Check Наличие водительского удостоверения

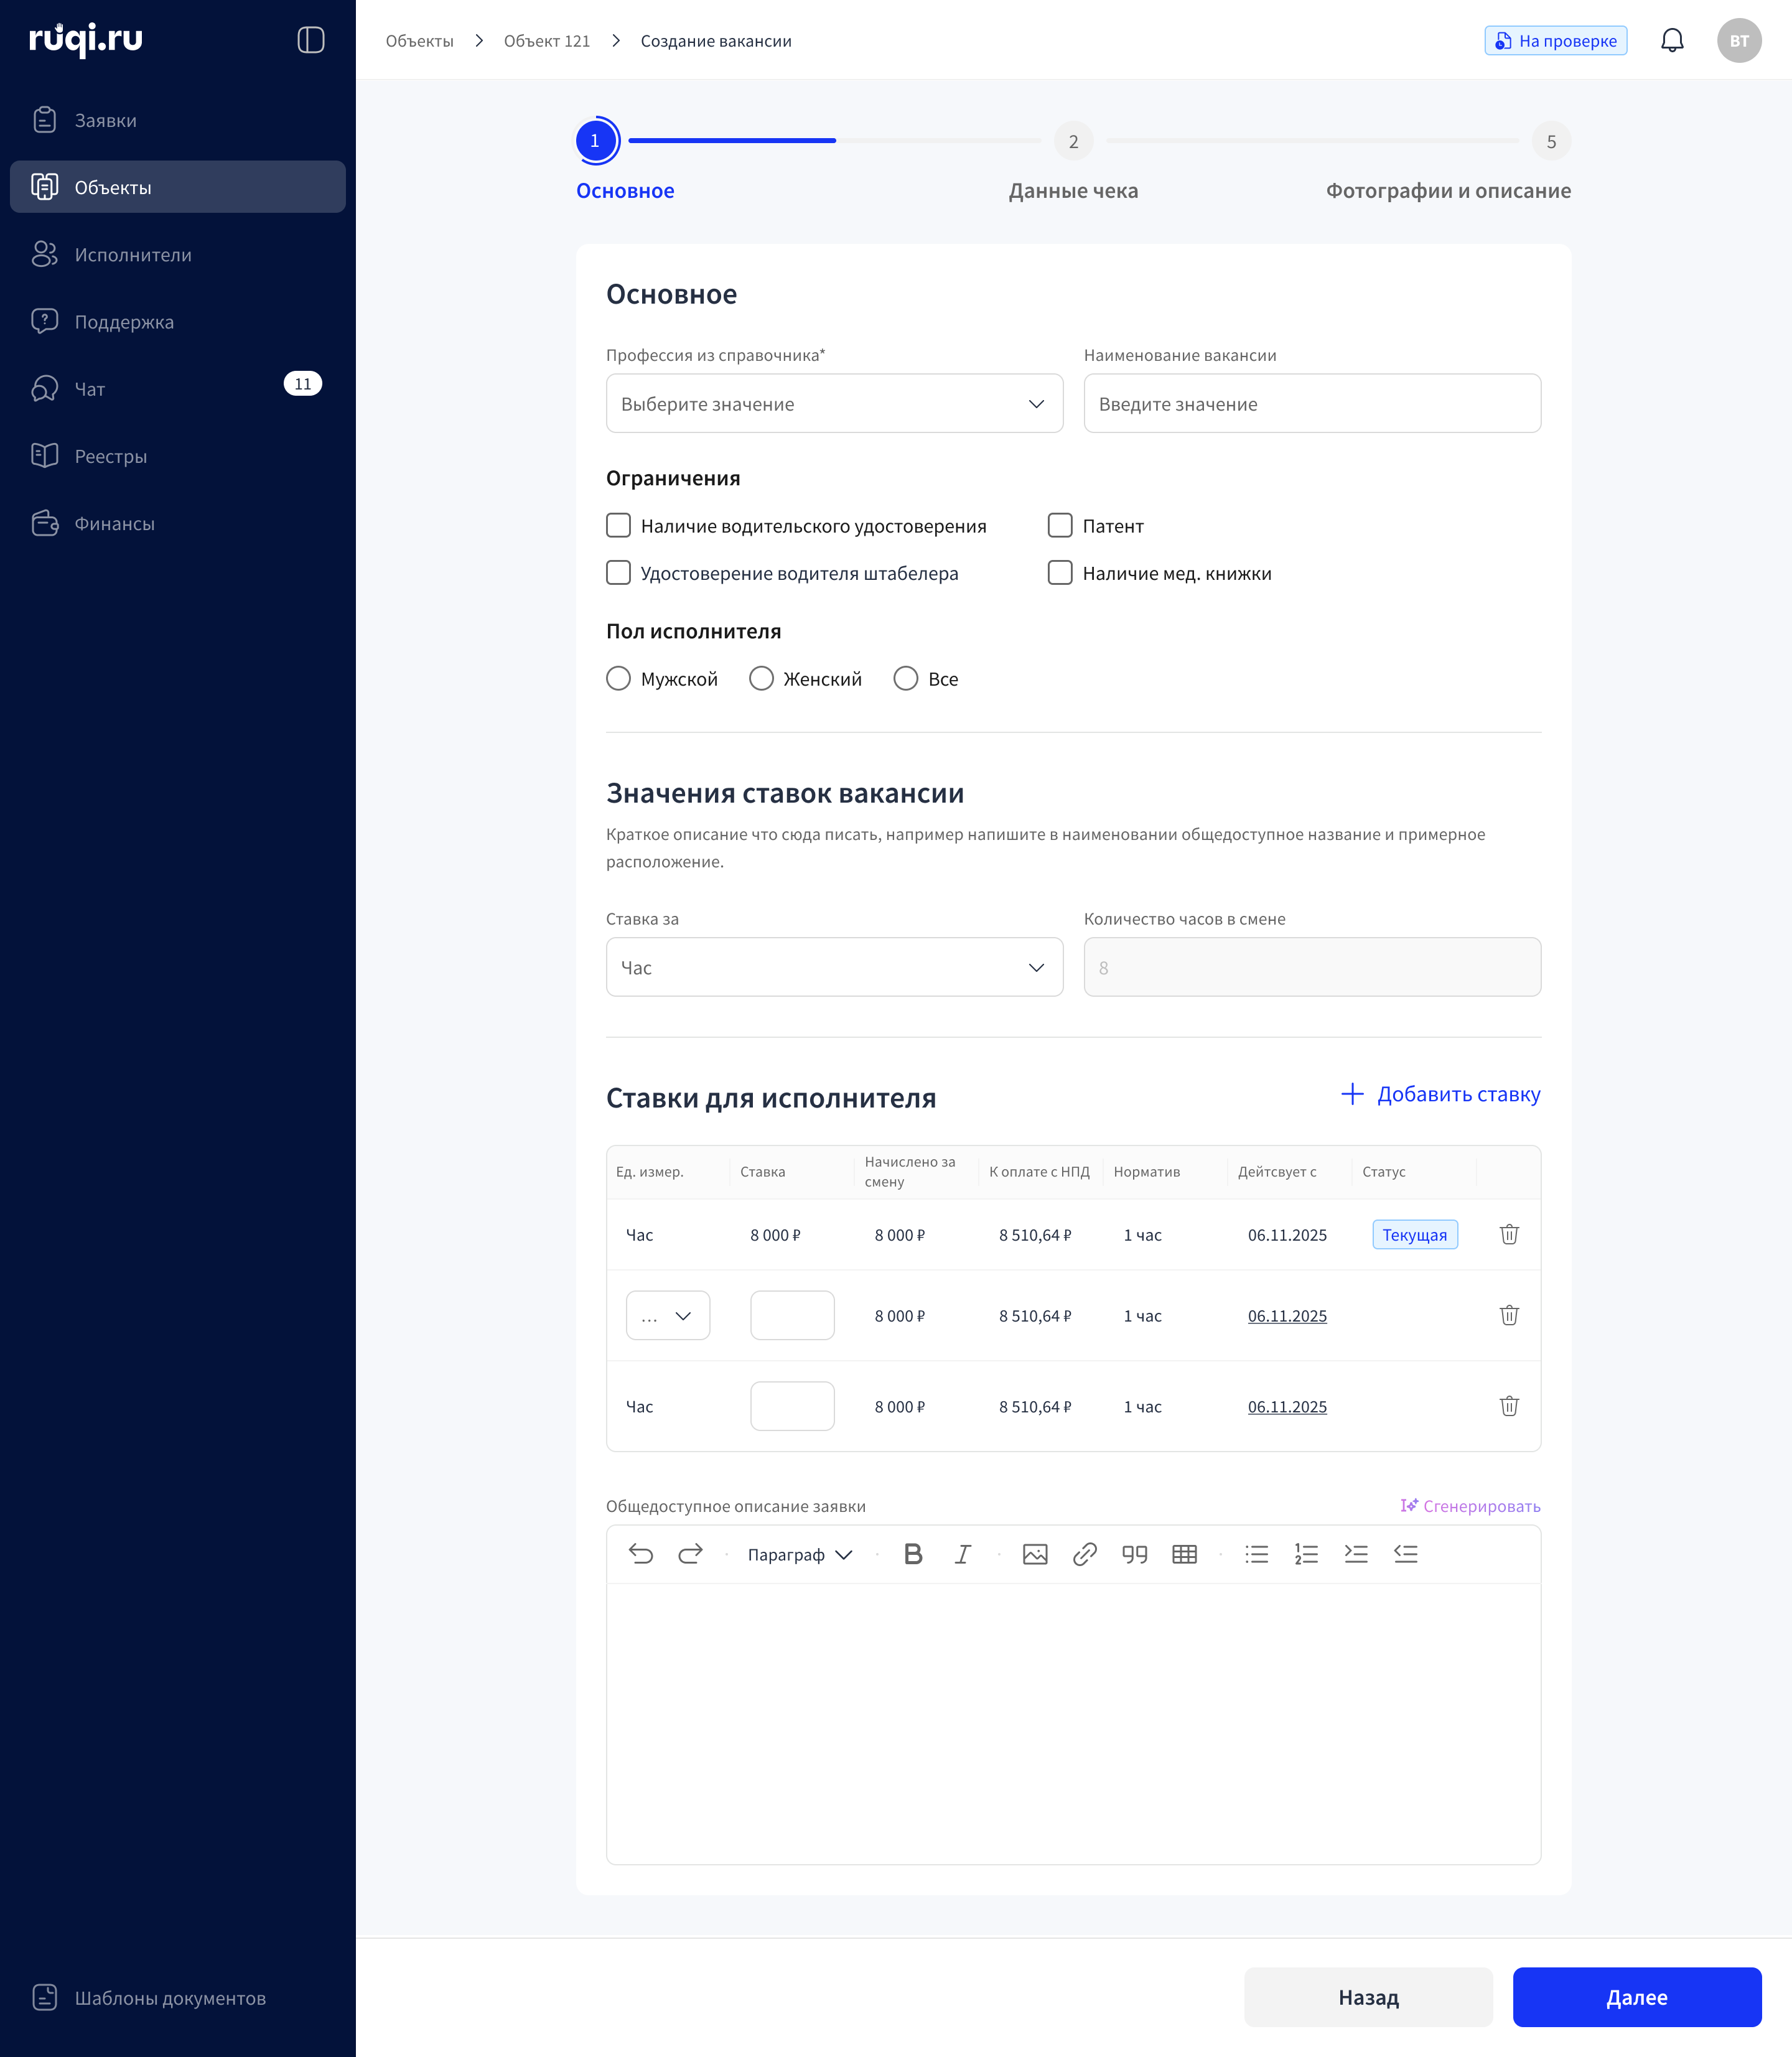point(619,526)
